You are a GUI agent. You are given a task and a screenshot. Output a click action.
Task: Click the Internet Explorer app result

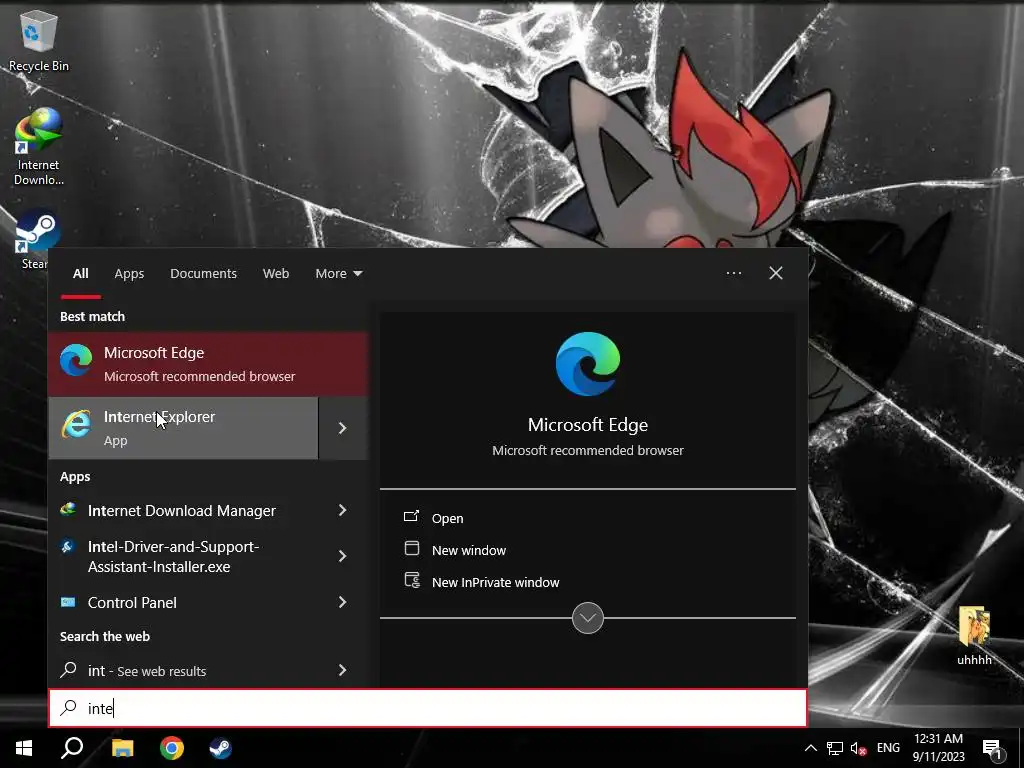point(184,428)
